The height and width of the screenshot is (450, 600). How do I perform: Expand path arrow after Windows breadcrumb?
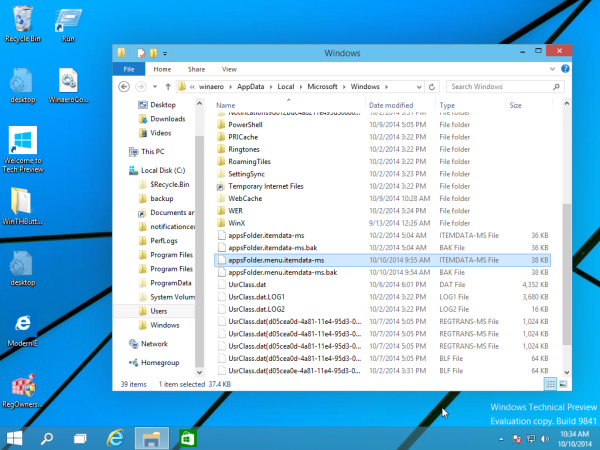tap(386, 87)
